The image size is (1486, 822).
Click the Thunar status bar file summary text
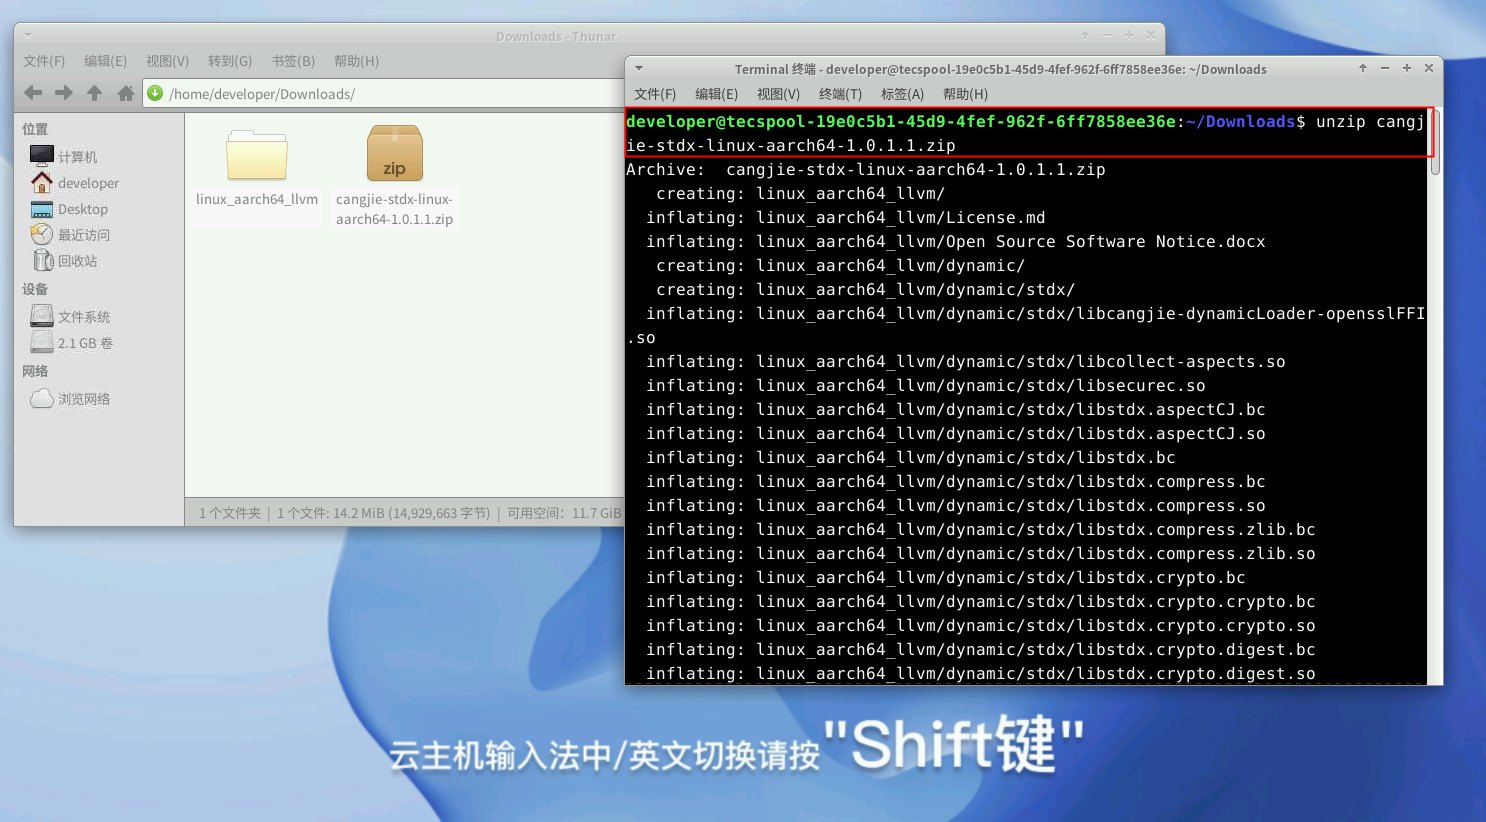(x=410, y=513)
